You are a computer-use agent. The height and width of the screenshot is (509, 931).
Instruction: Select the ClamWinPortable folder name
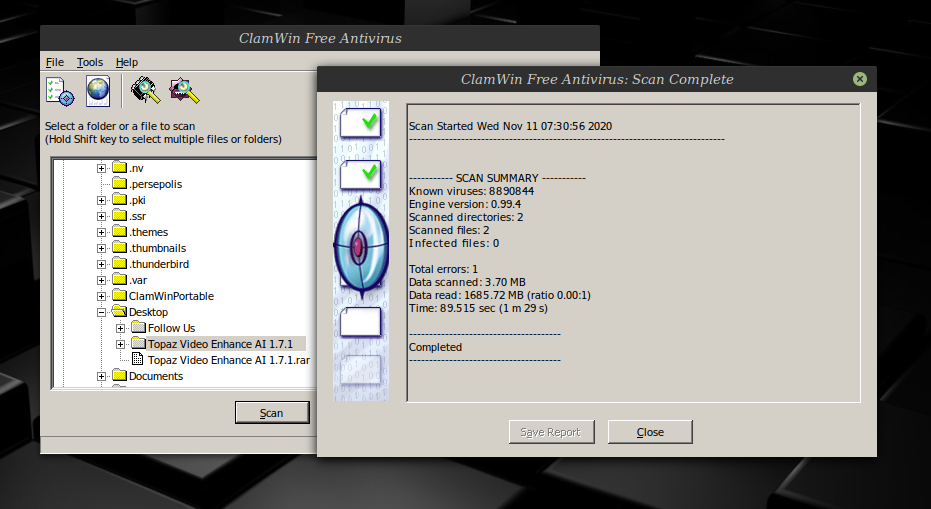pyautogui.click(x=171, y=296)
